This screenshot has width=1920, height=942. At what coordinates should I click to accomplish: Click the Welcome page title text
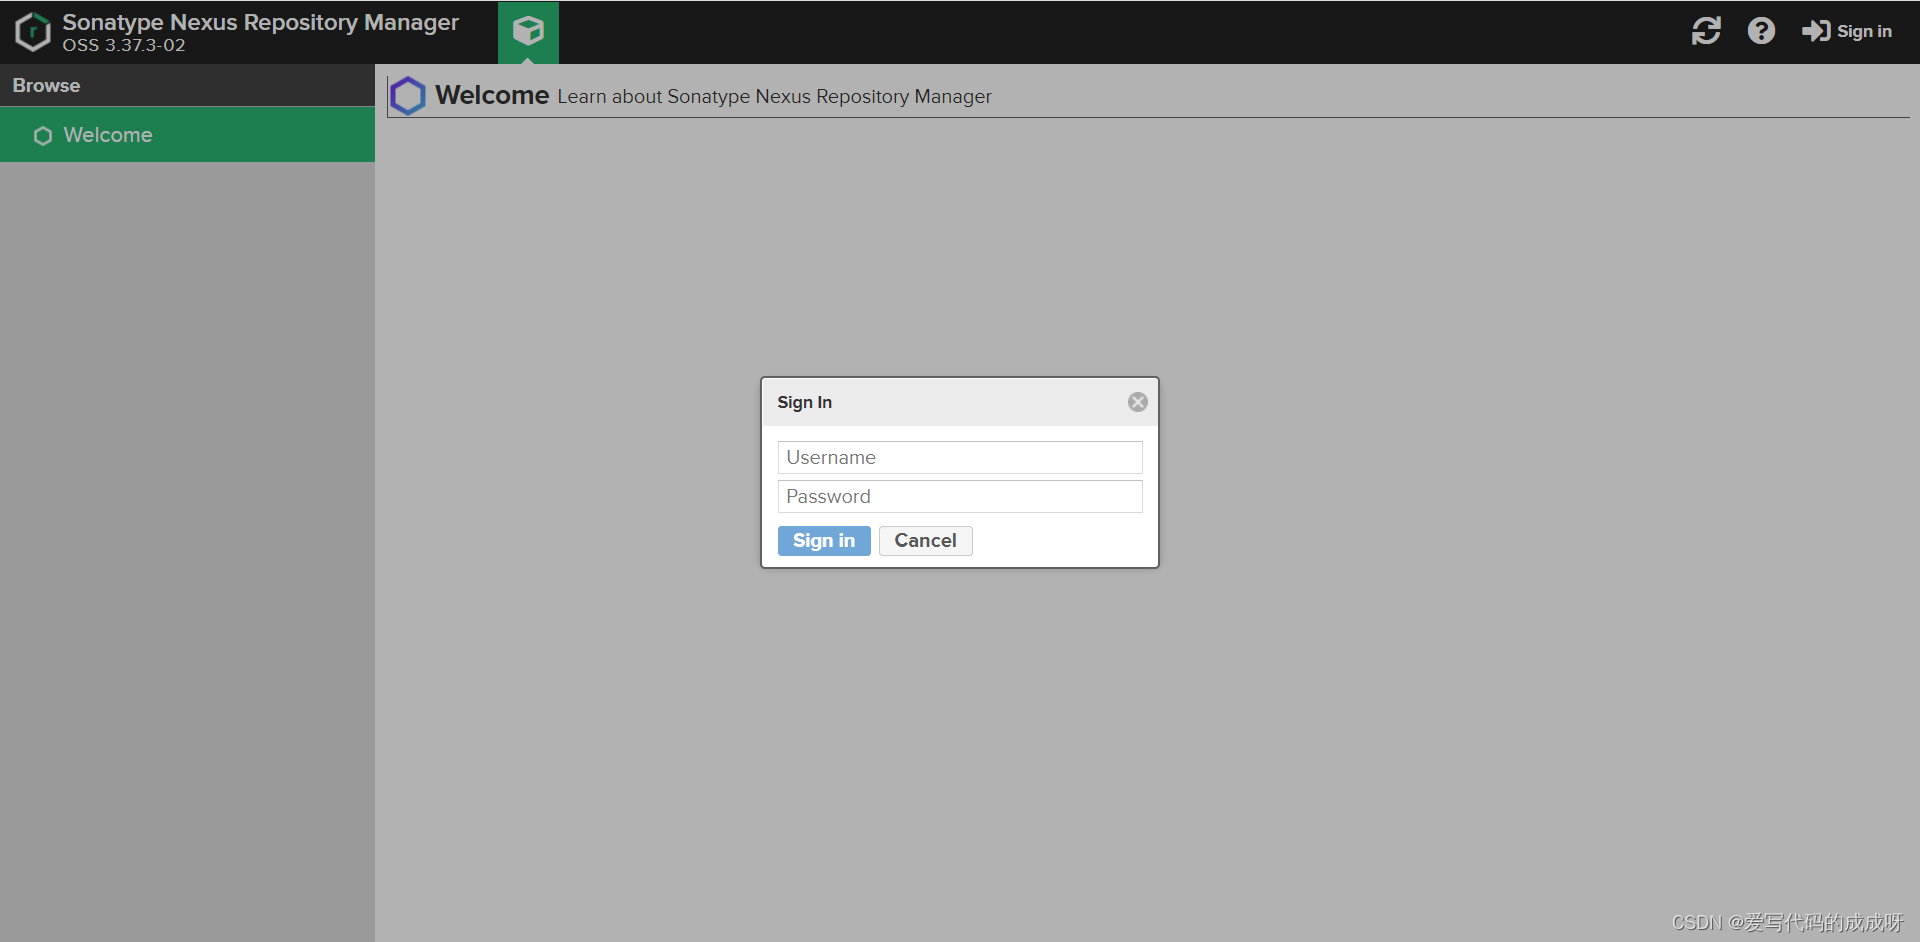point(492,95)
